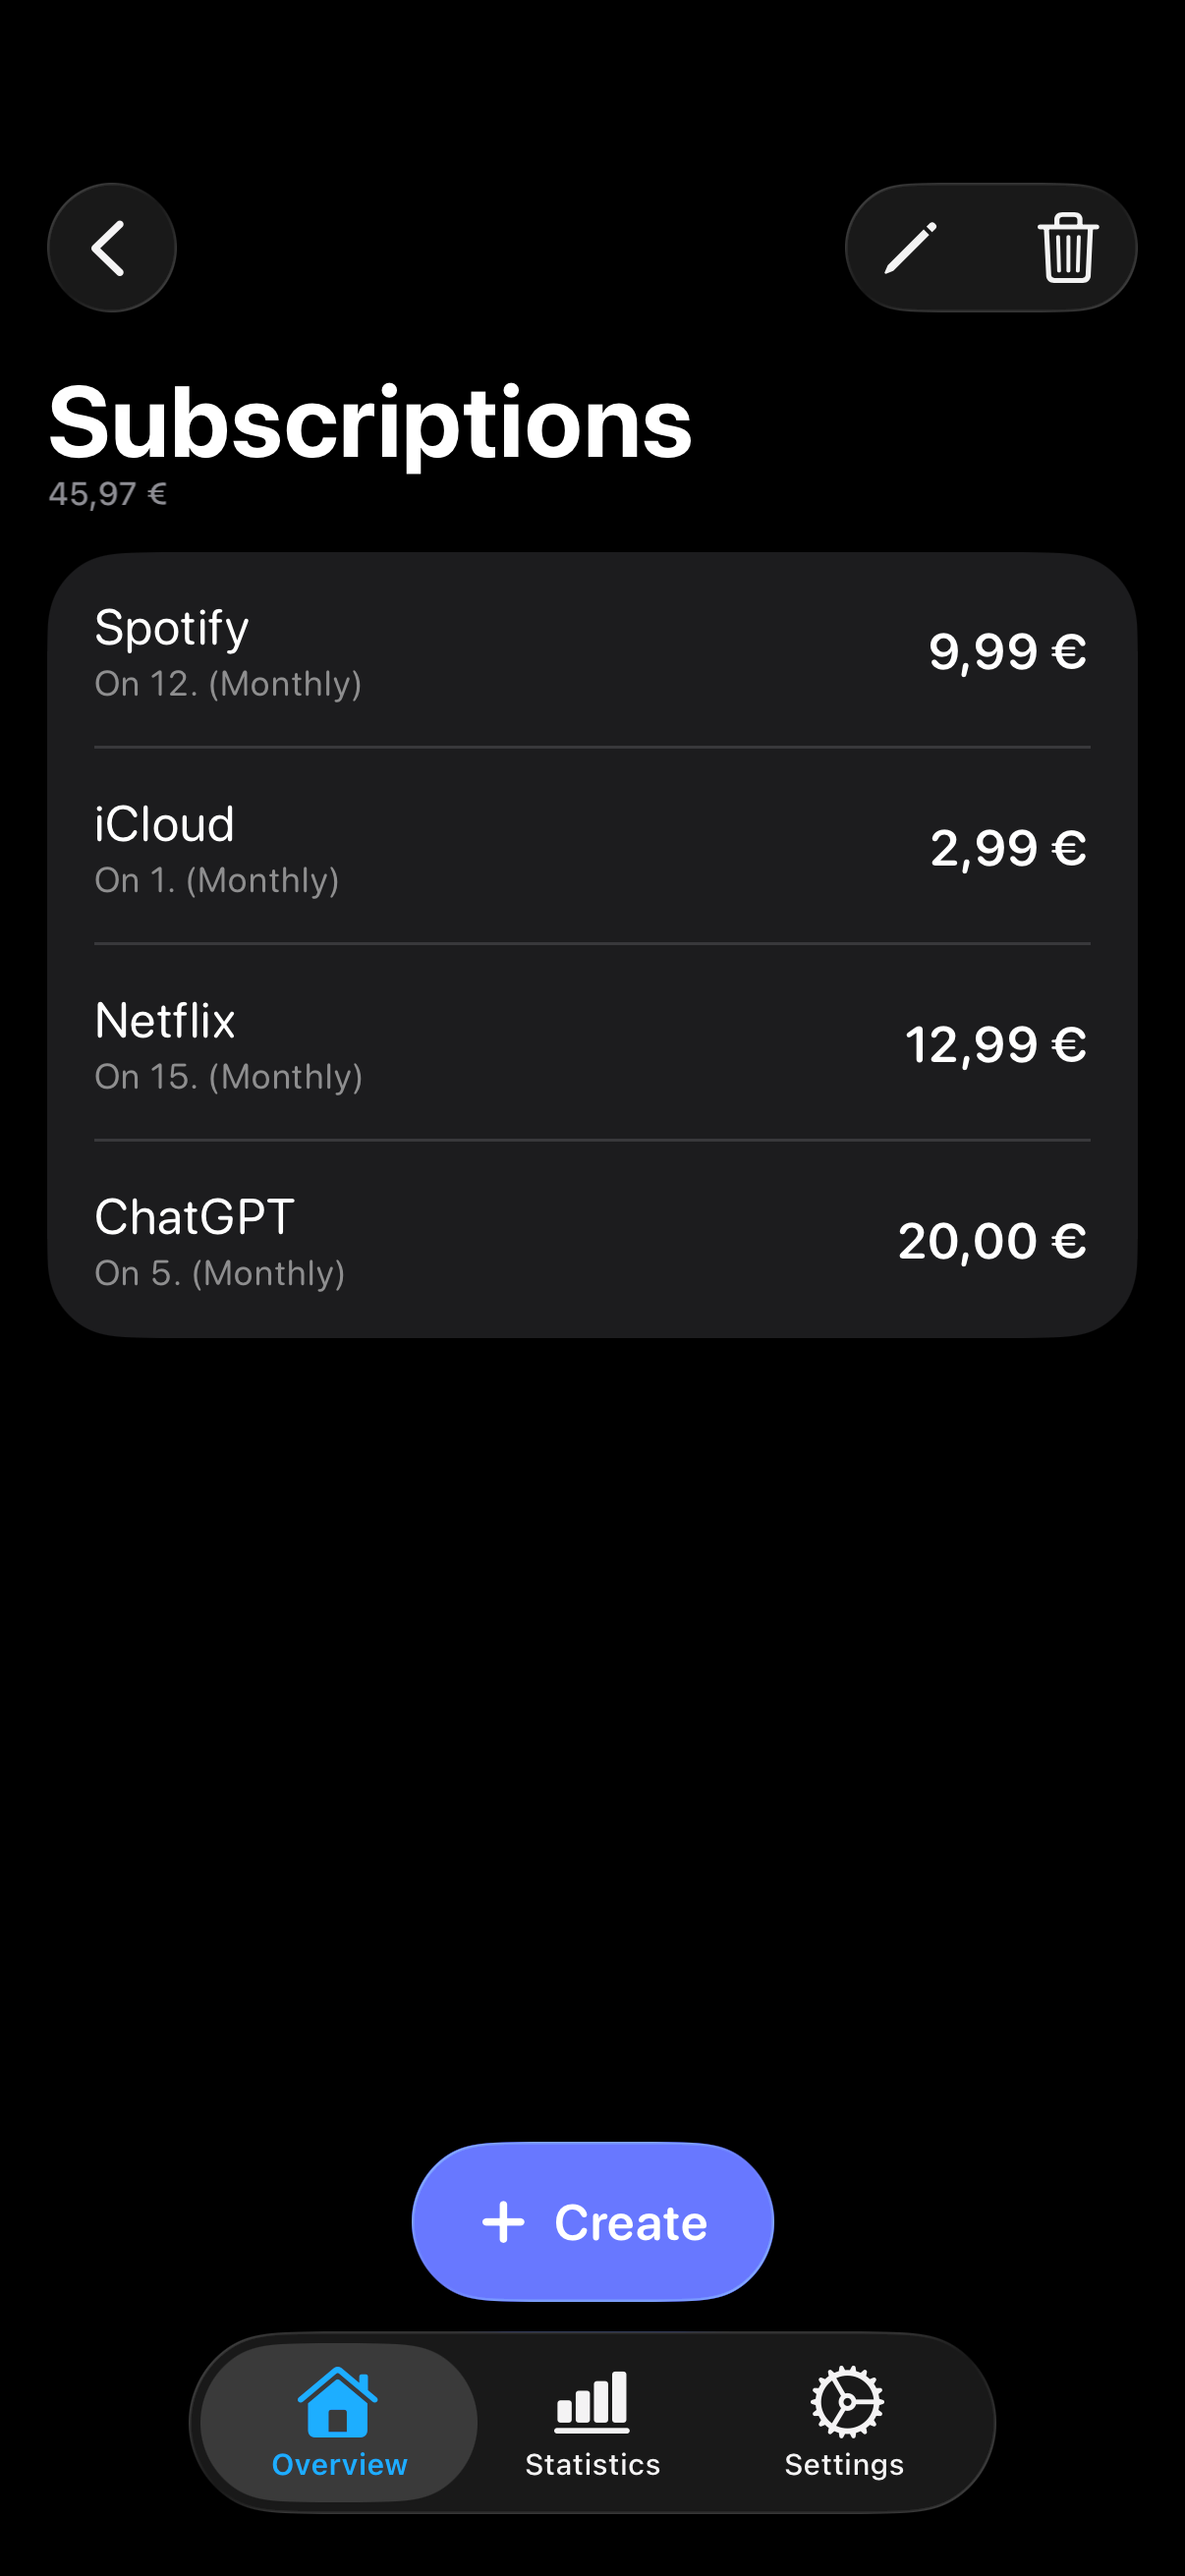Select the Settings tab label
1185x2576 pixels.
point(844,2465)
